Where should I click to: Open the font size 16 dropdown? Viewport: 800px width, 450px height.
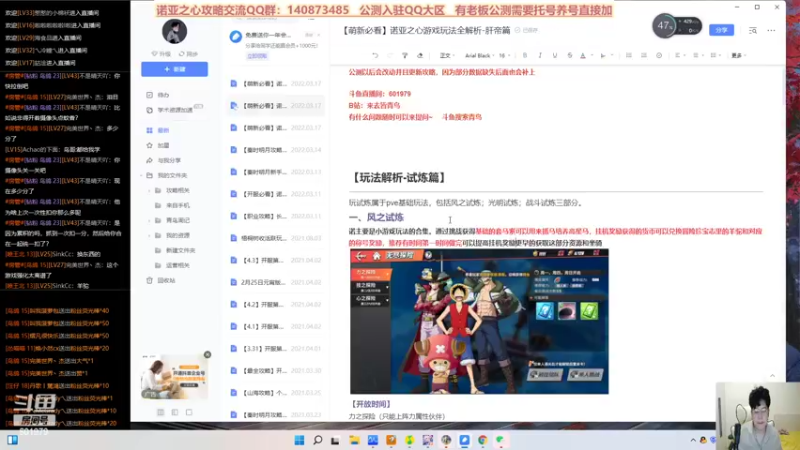pos(505,55)
